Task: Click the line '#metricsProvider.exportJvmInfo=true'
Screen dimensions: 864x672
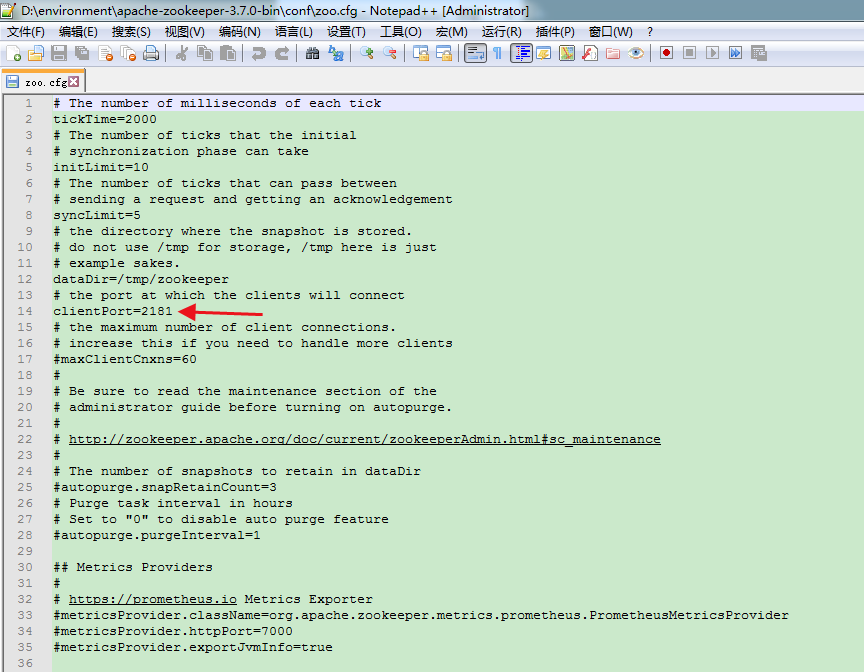Action: point(193,647)
